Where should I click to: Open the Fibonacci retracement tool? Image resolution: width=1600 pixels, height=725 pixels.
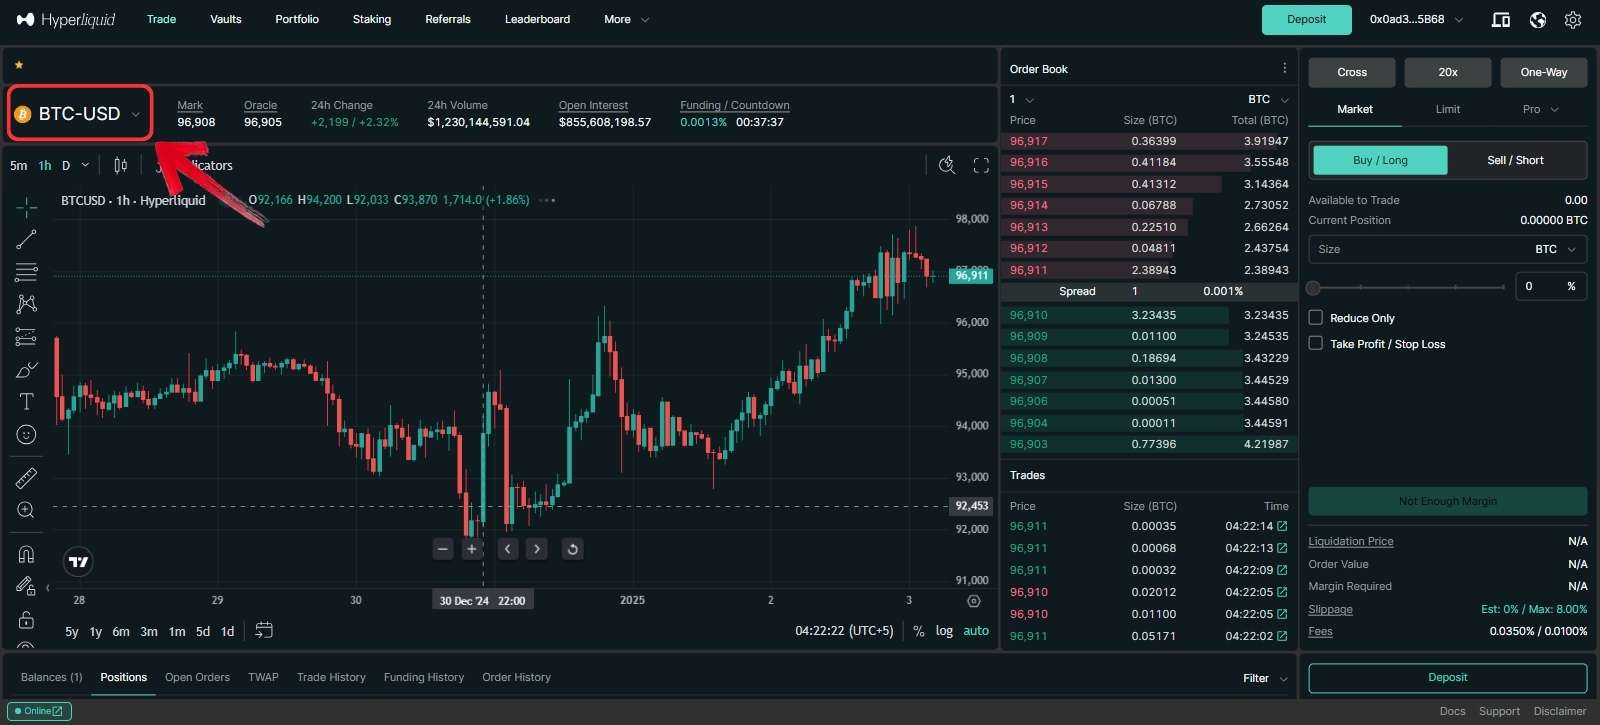click(26, 272)
